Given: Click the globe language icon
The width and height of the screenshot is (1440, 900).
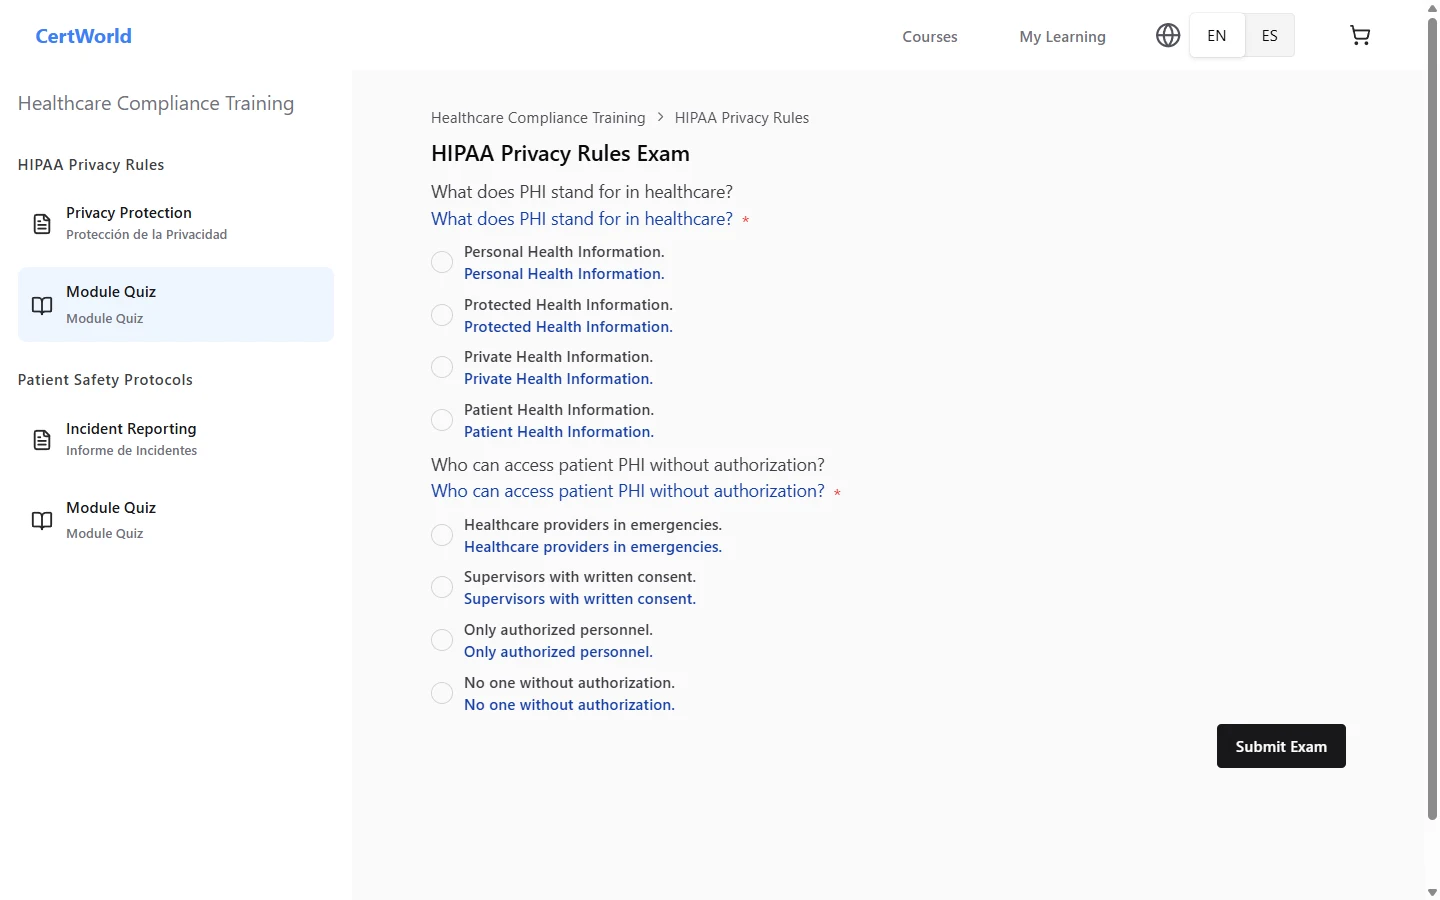Looking at the screenshot, I should 1168,36.
